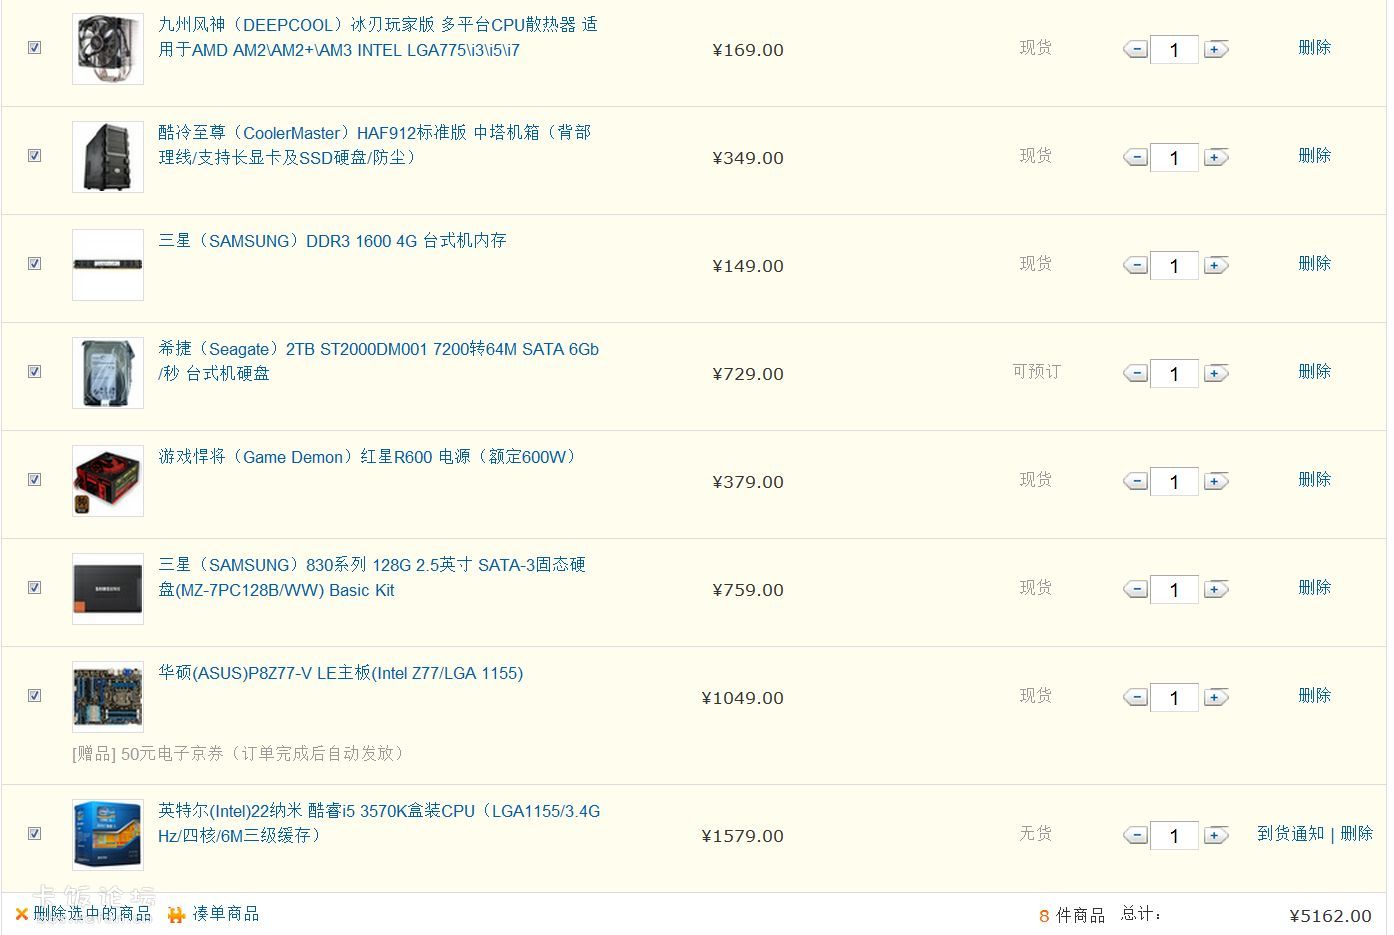Open the CoolerMaster HAF912标准版 product link
This screenshot has height=935, width=1394.
pyautogui.click(x=375, y=145)
